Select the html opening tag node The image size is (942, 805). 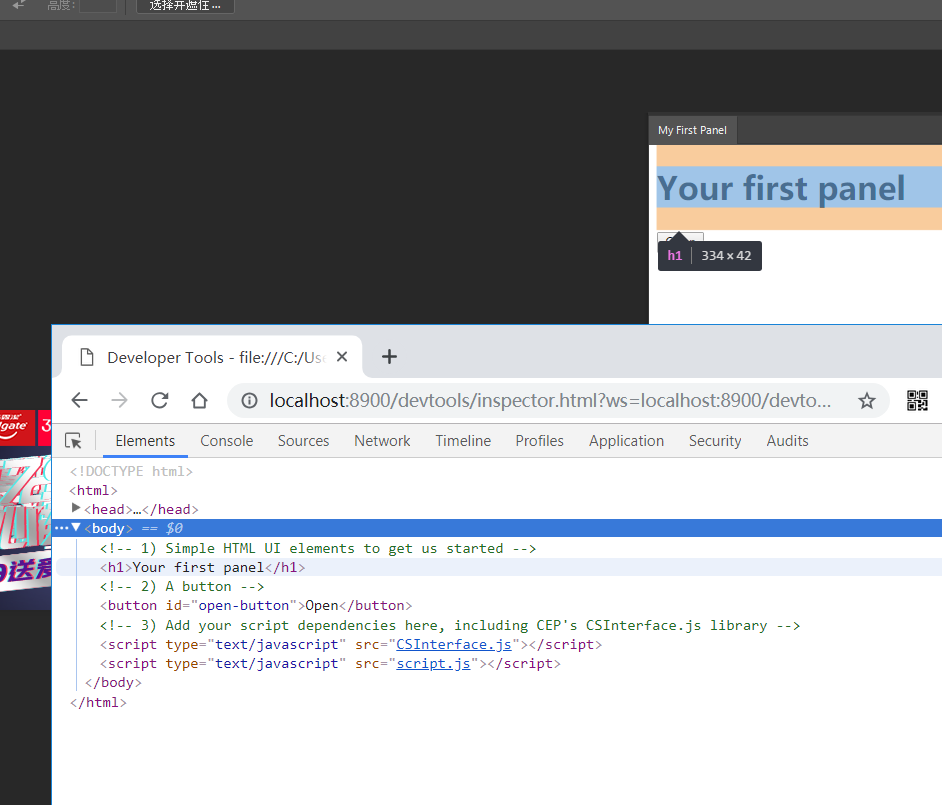coord(93,490)
